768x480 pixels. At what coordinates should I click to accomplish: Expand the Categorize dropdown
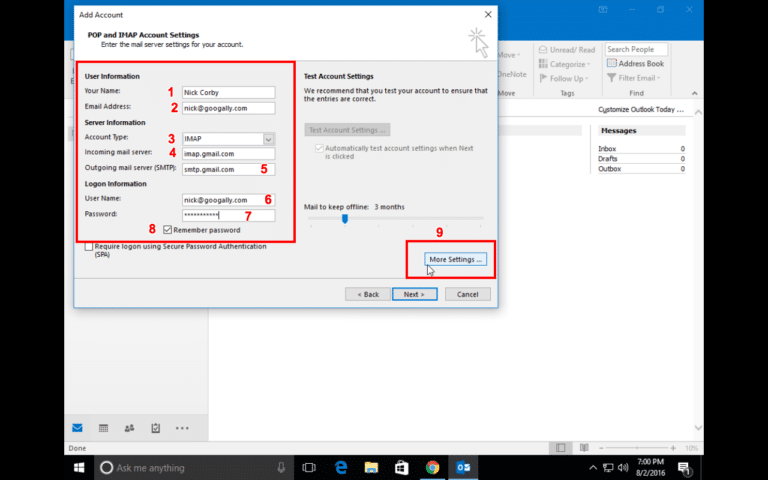[565, 64]
